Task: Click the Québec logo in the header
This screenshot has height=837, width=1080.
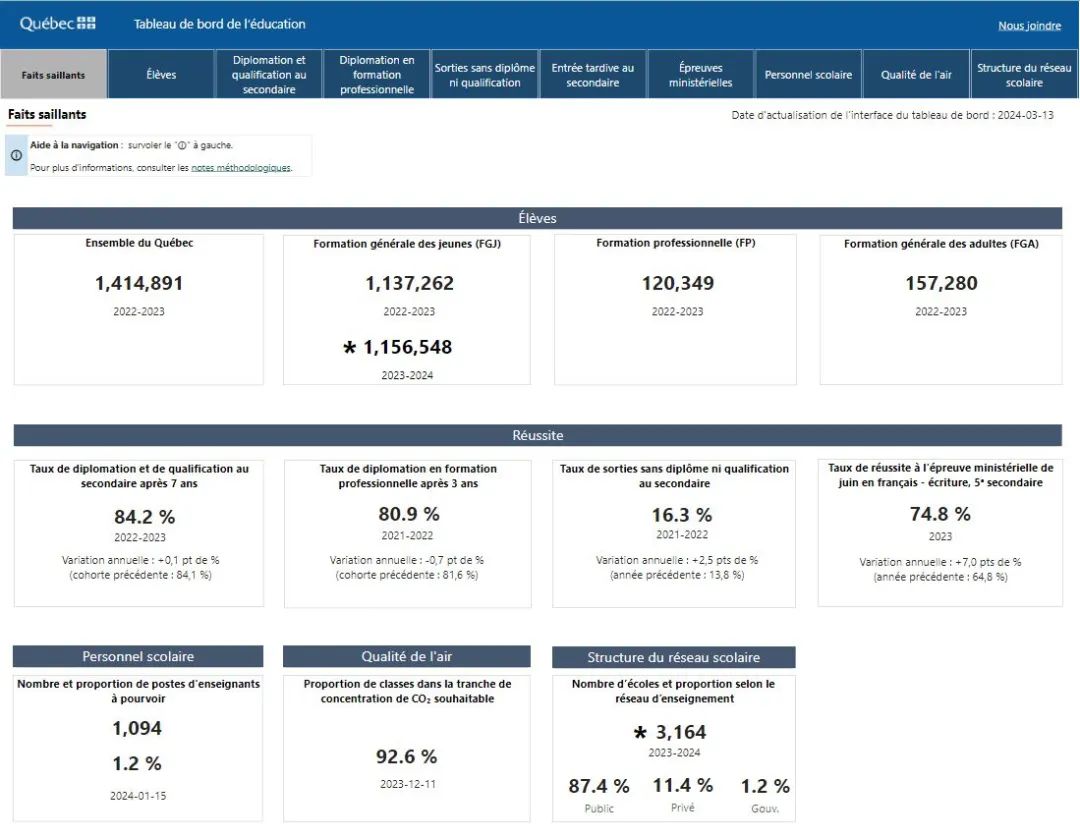Action: point(58,24)
